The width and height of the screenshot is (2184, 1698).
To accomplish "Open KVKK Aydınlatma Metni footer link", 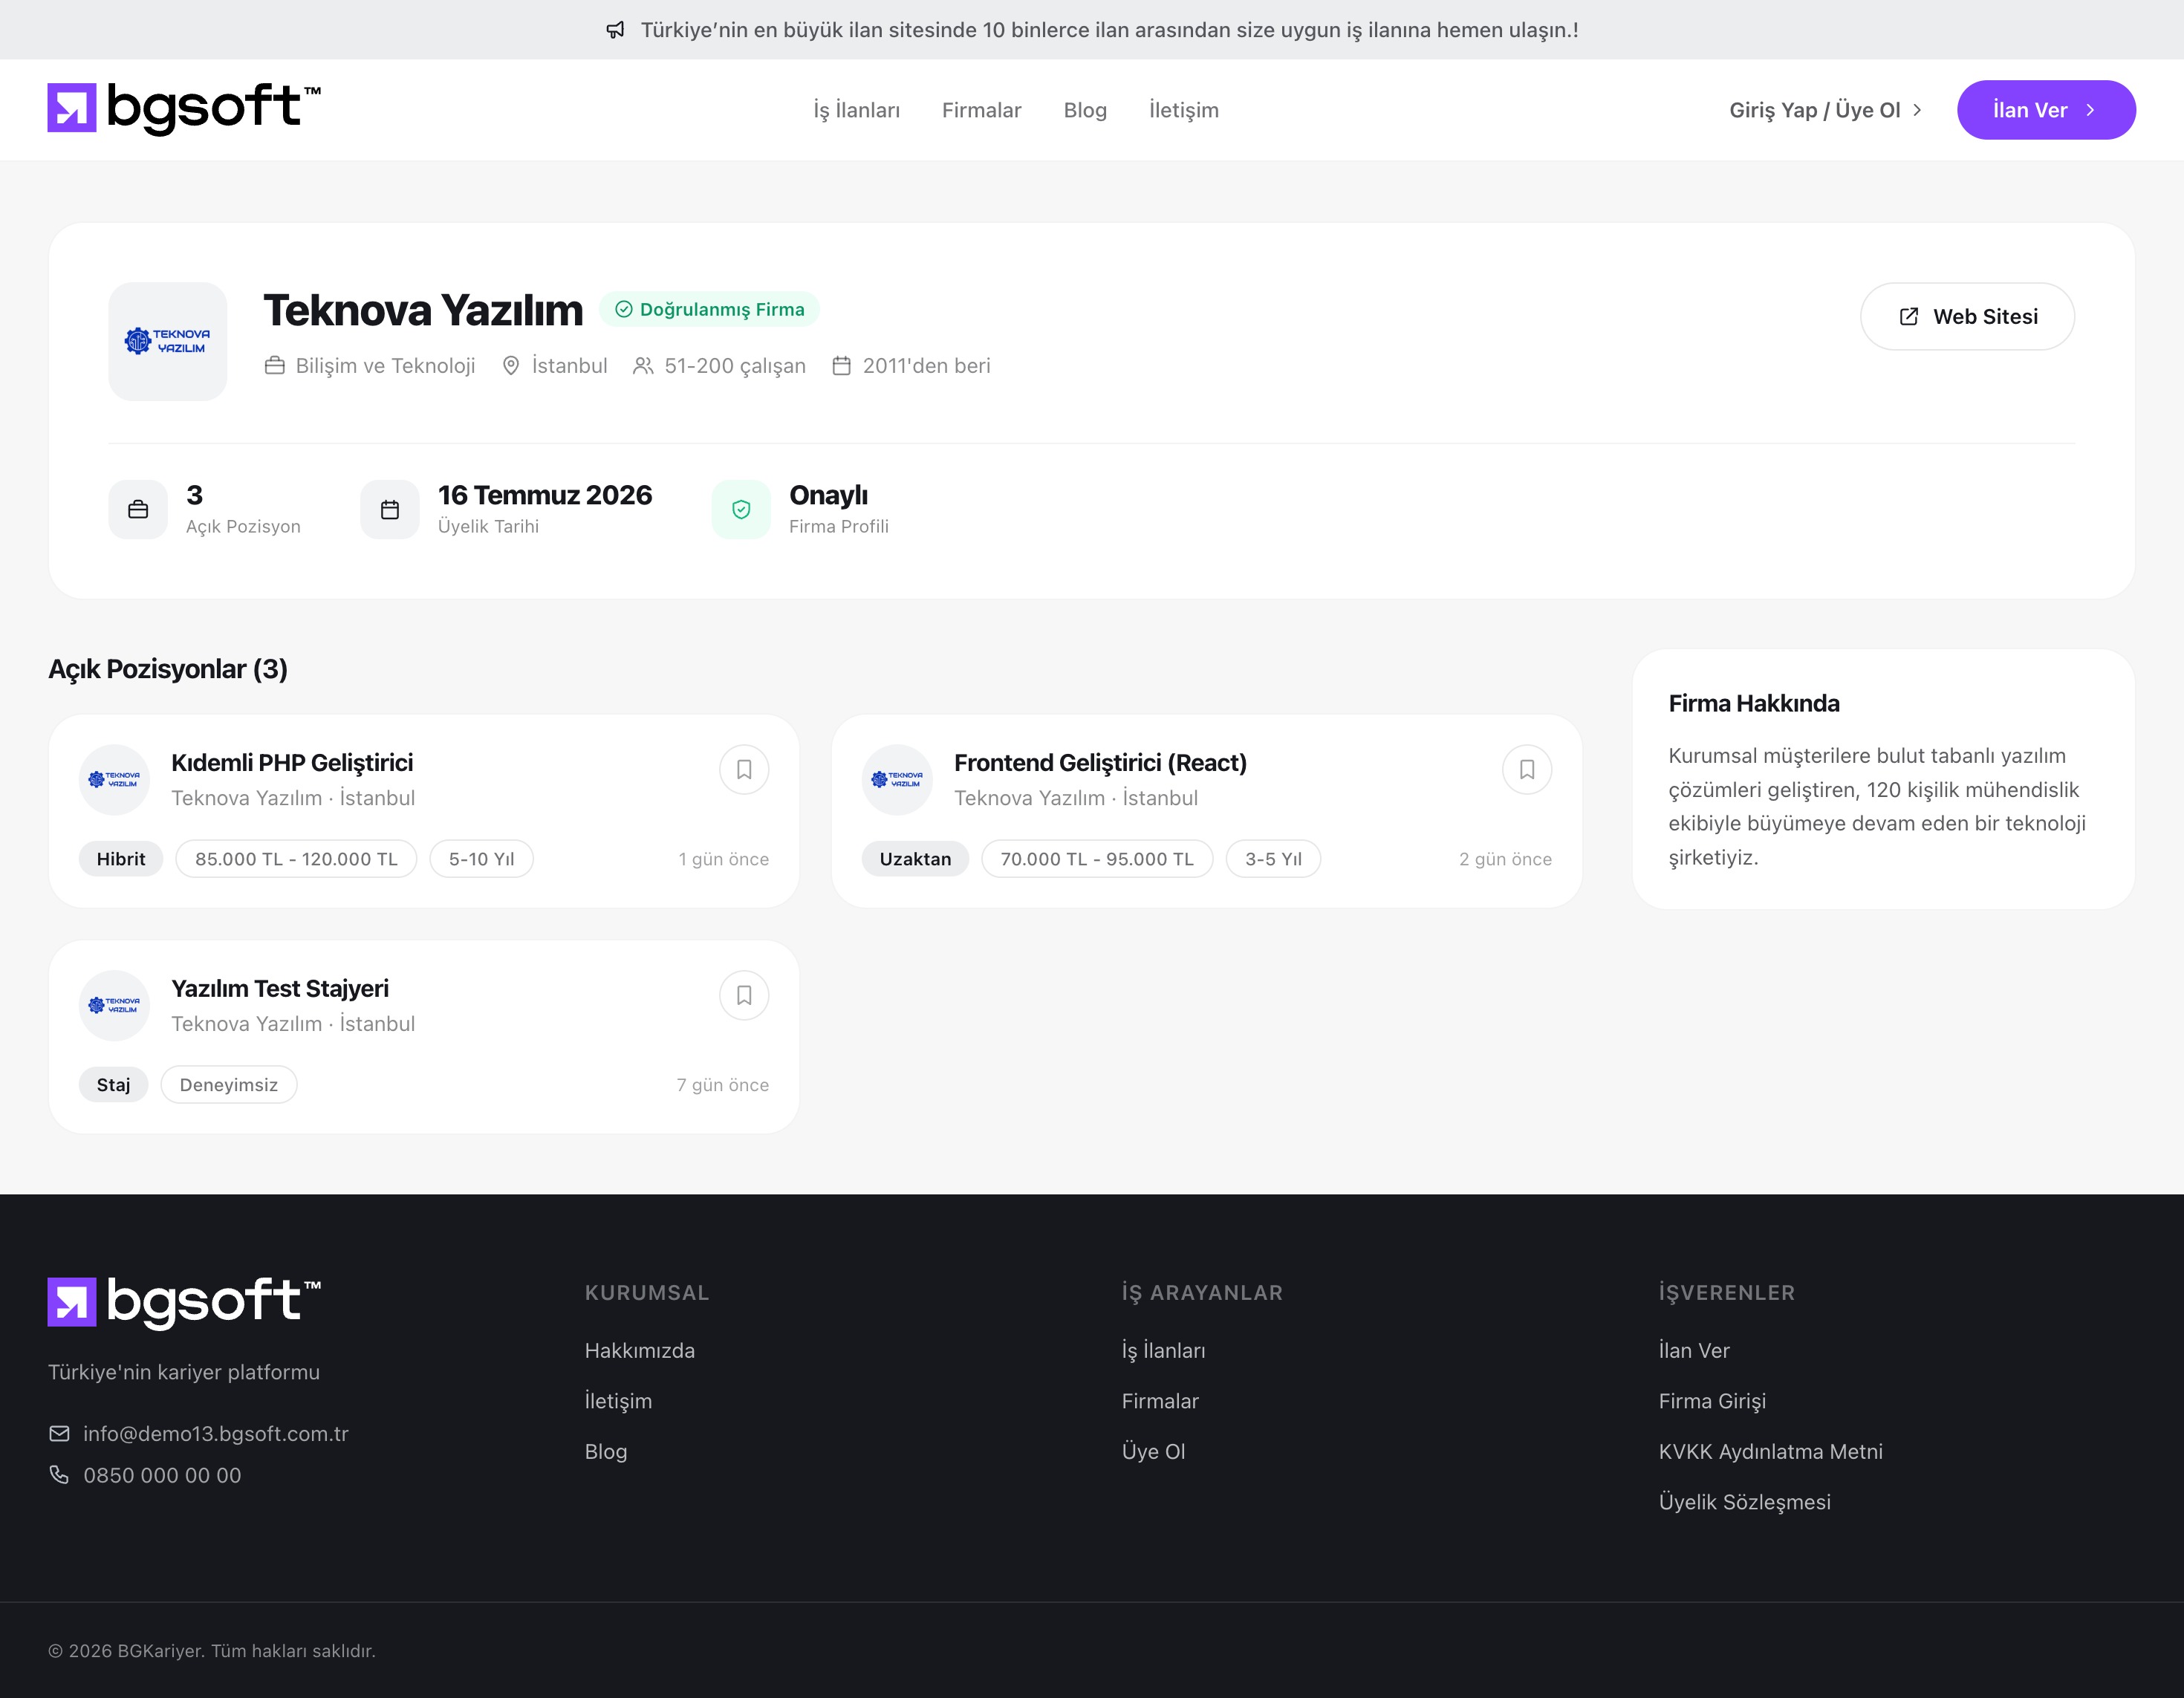I will (x=1770, y=1451).
